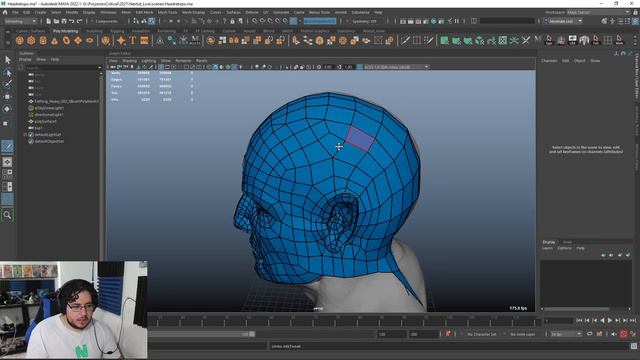Expand the defaultLightSet node in the Outliner

click(x=25, y=134)
